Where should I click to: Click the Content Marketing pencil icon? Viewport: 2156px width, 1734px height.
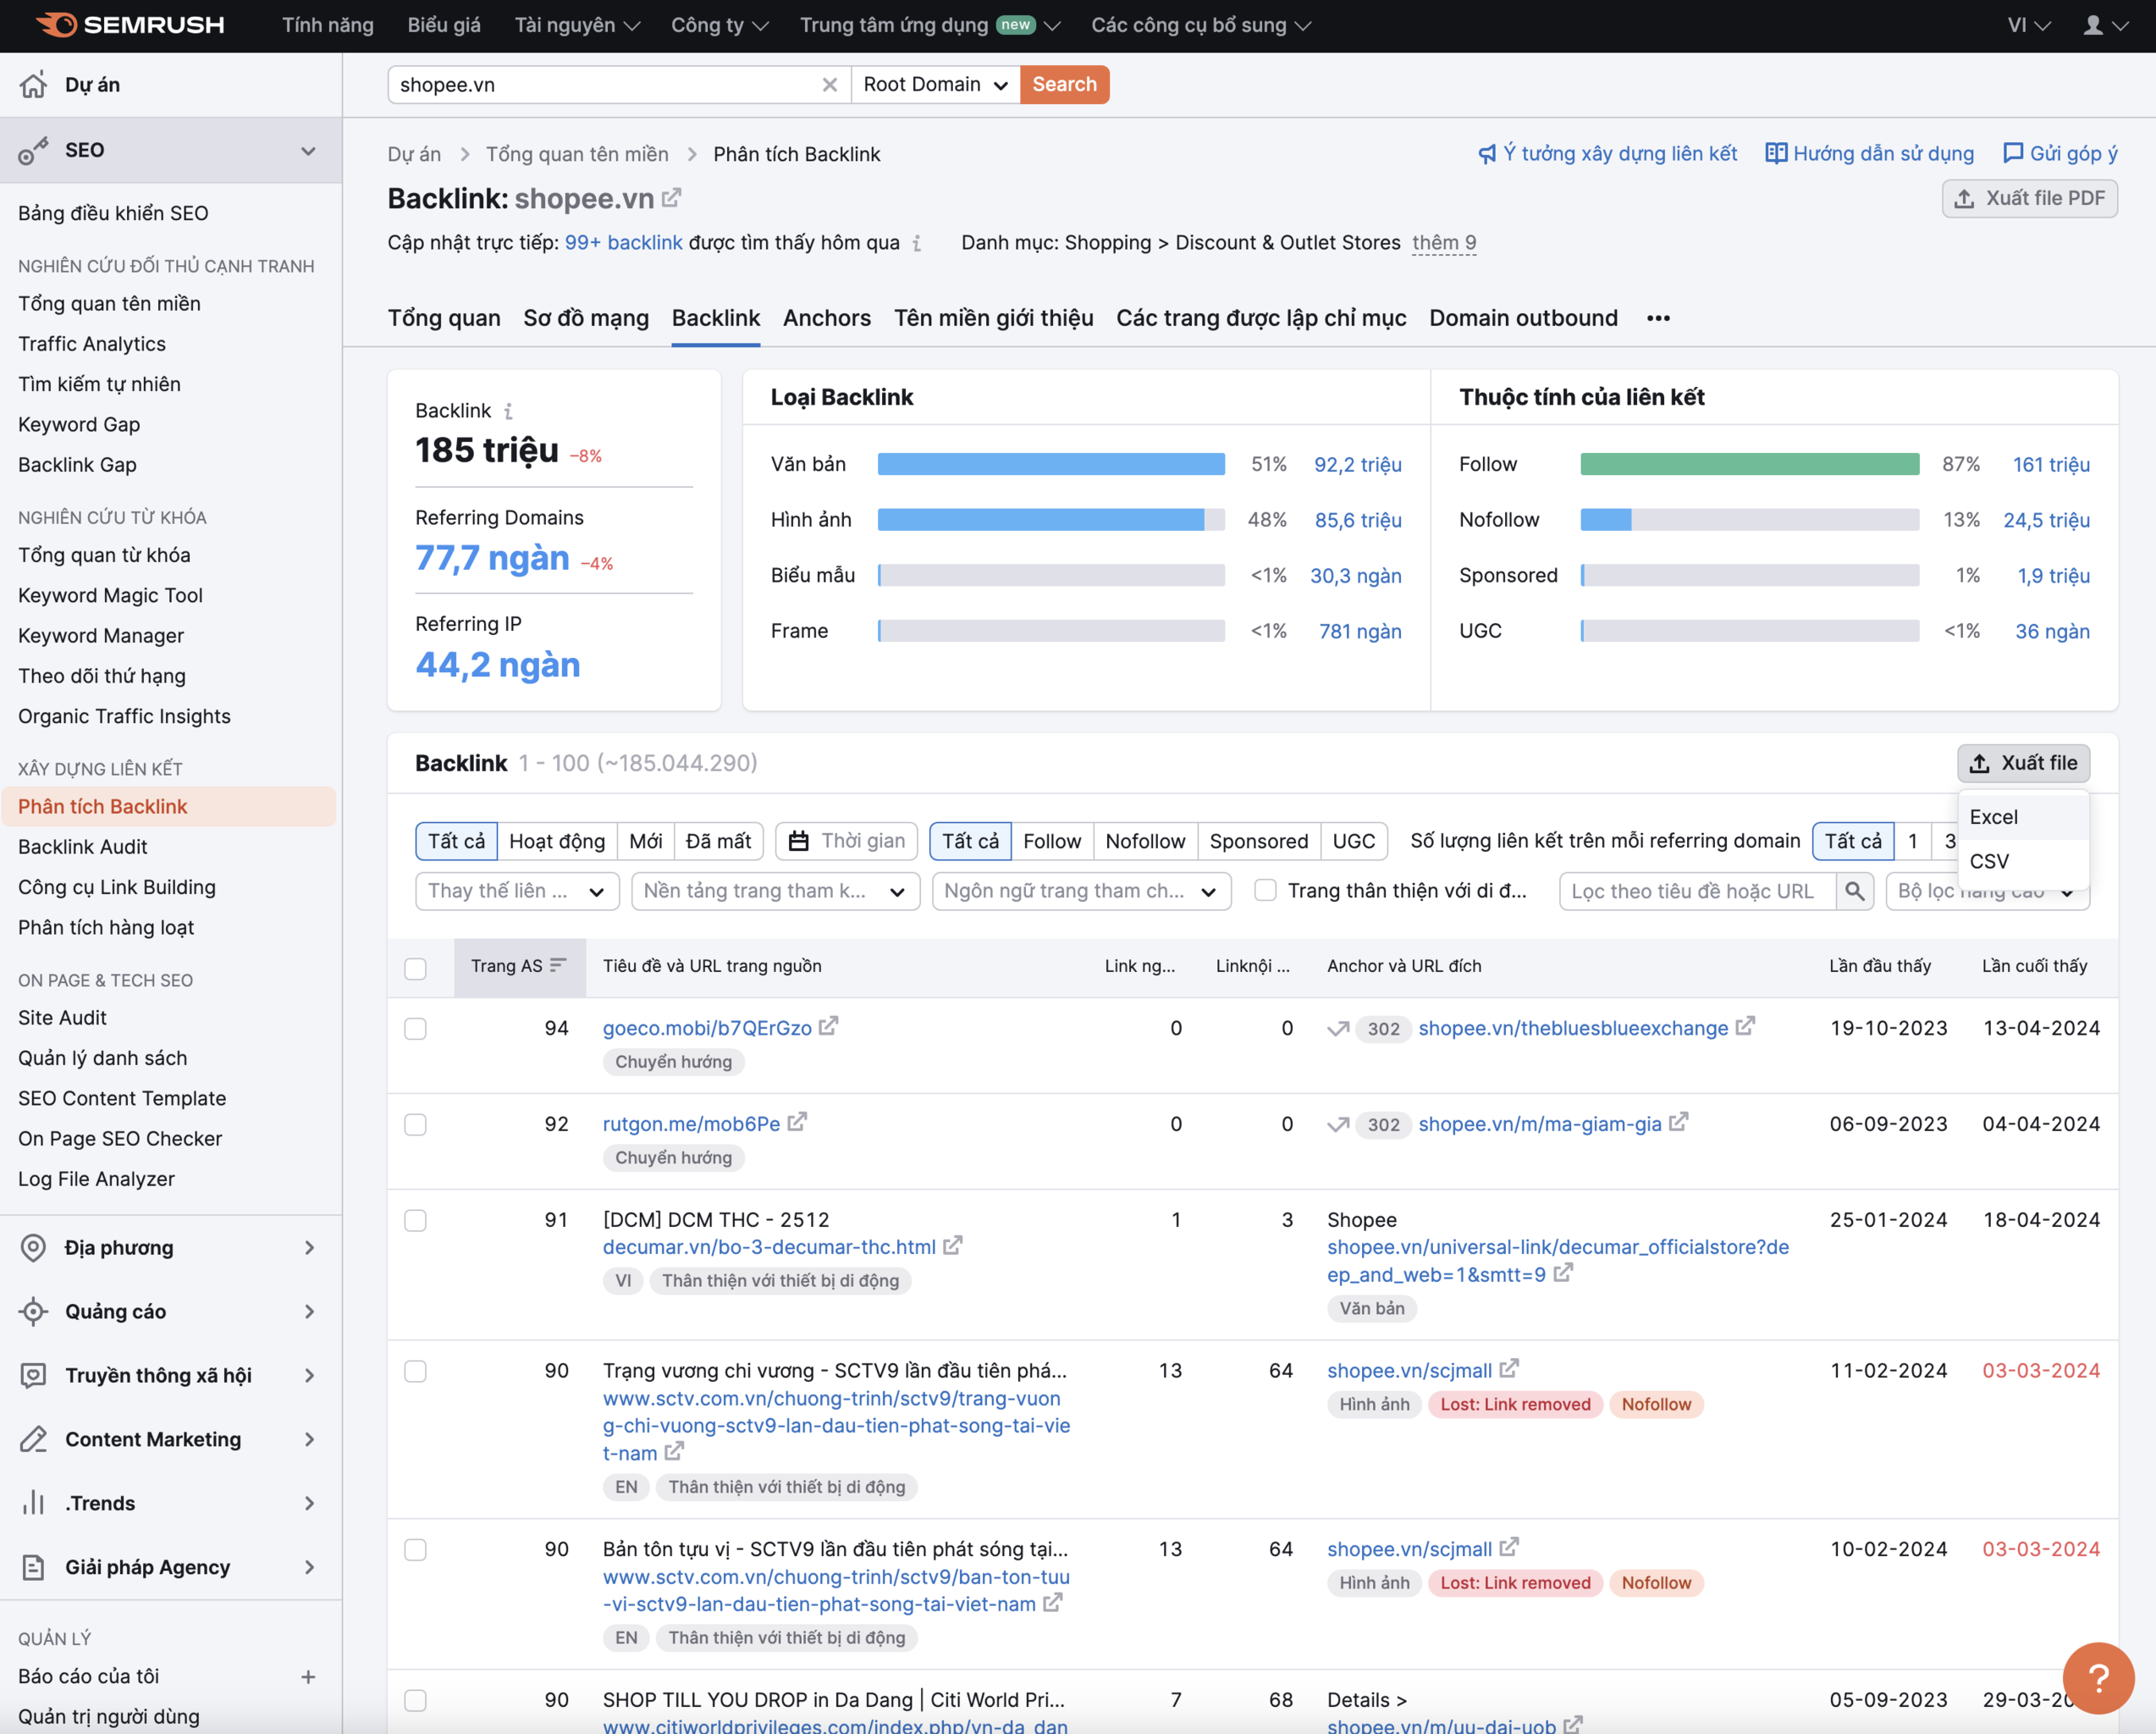[33, 1439]
